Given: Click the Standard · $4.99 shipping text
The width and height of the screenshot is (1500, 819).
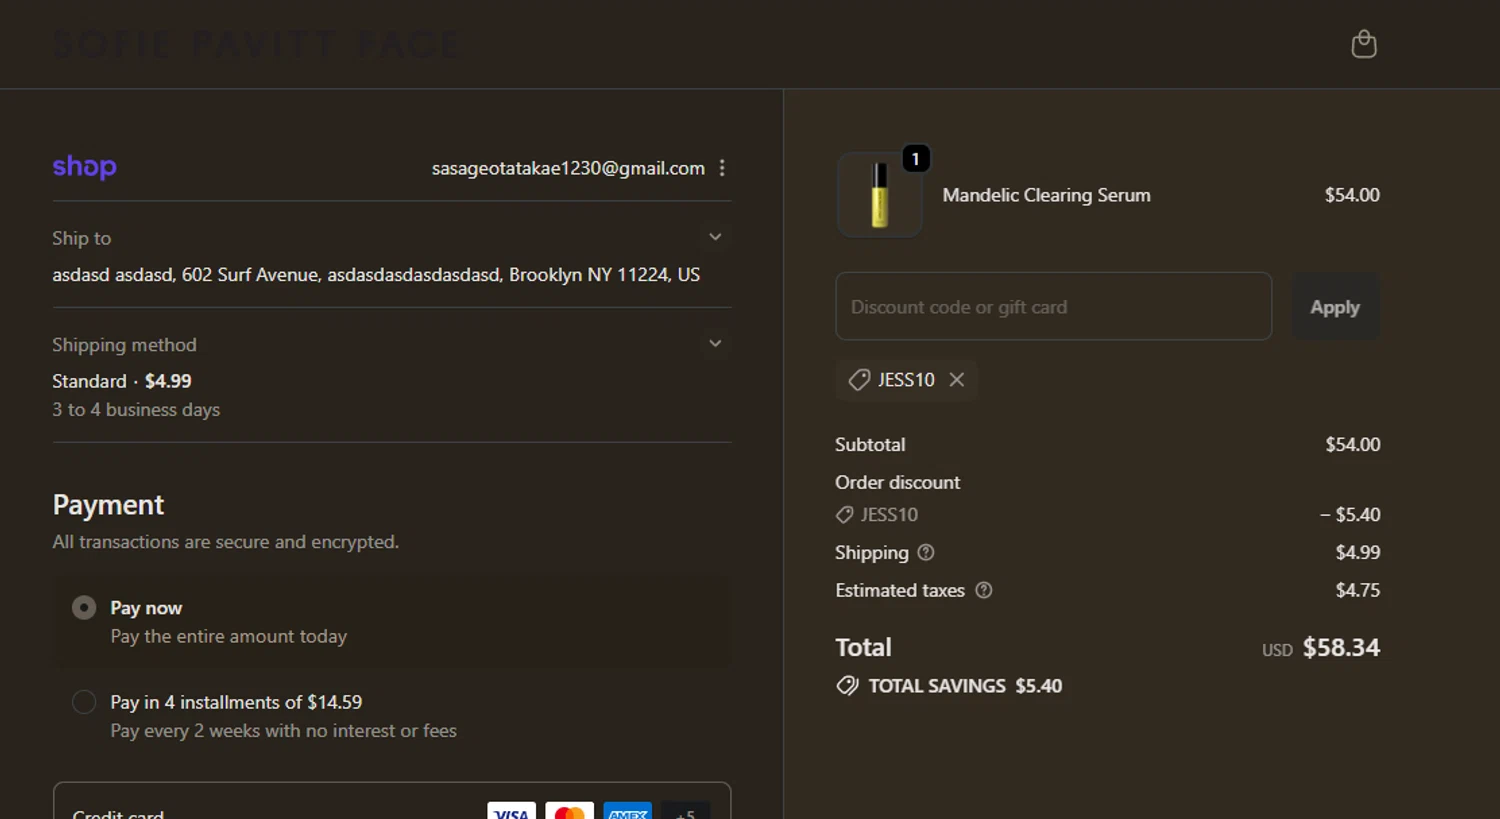Looking at the screenshot, I should point(122,381).
